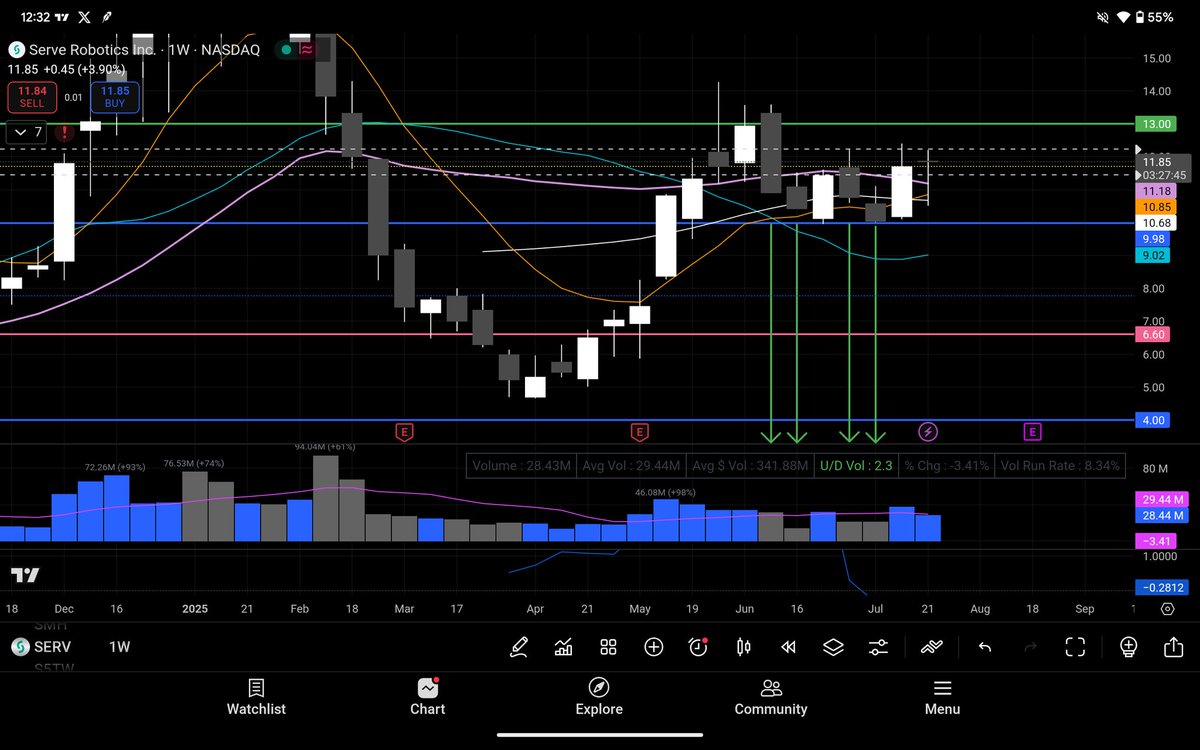
Task: Tap the Avg $ Vol : 341.88M box
Action: (749, 465)
